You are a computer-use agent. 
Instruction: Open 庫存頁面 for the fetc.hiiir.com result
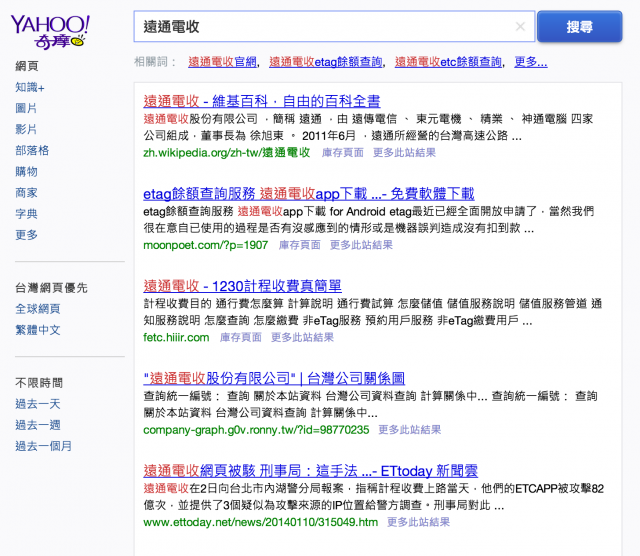240,338
